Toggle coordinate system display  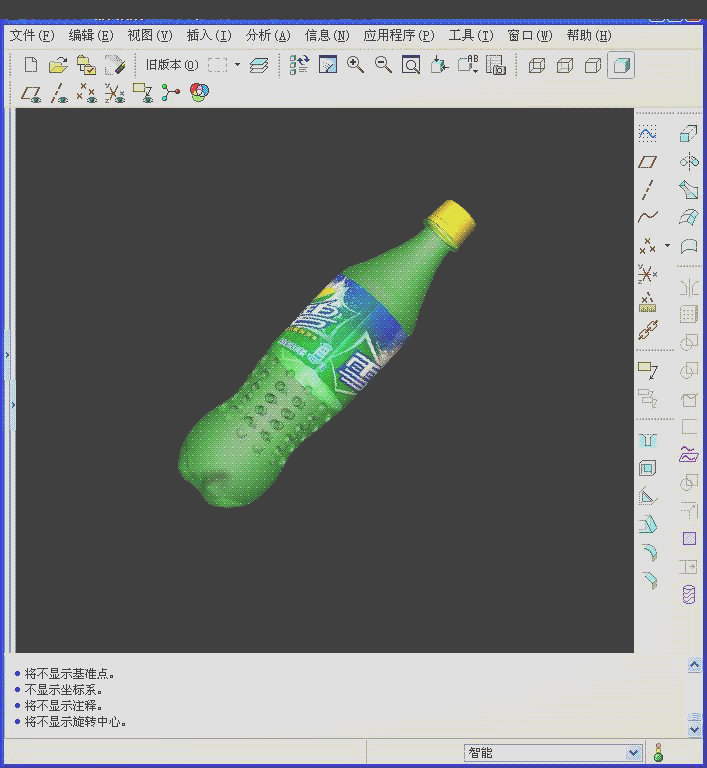click(x=115, y=93)
